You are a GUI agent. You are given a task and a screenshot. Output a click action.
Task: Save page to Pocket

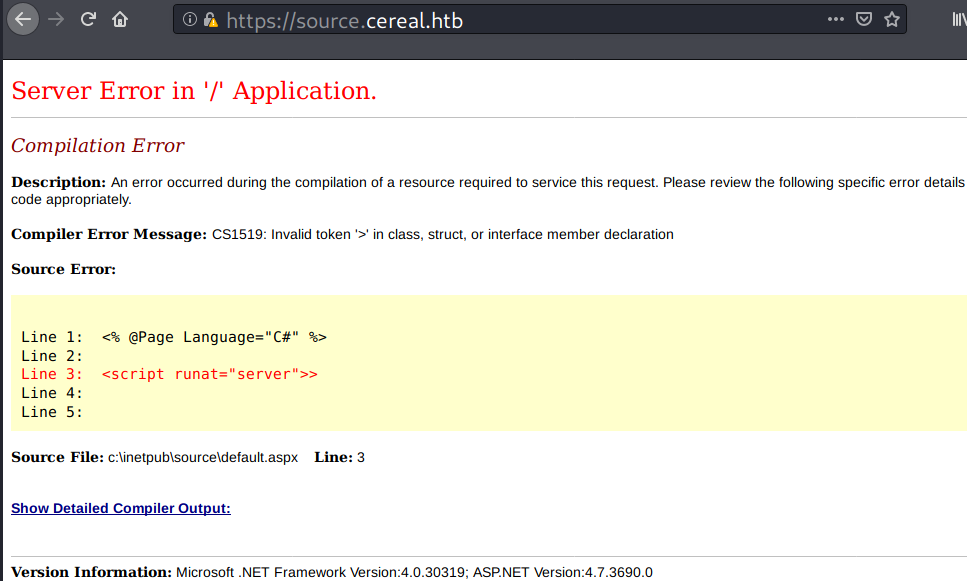(x=864, y=19)
